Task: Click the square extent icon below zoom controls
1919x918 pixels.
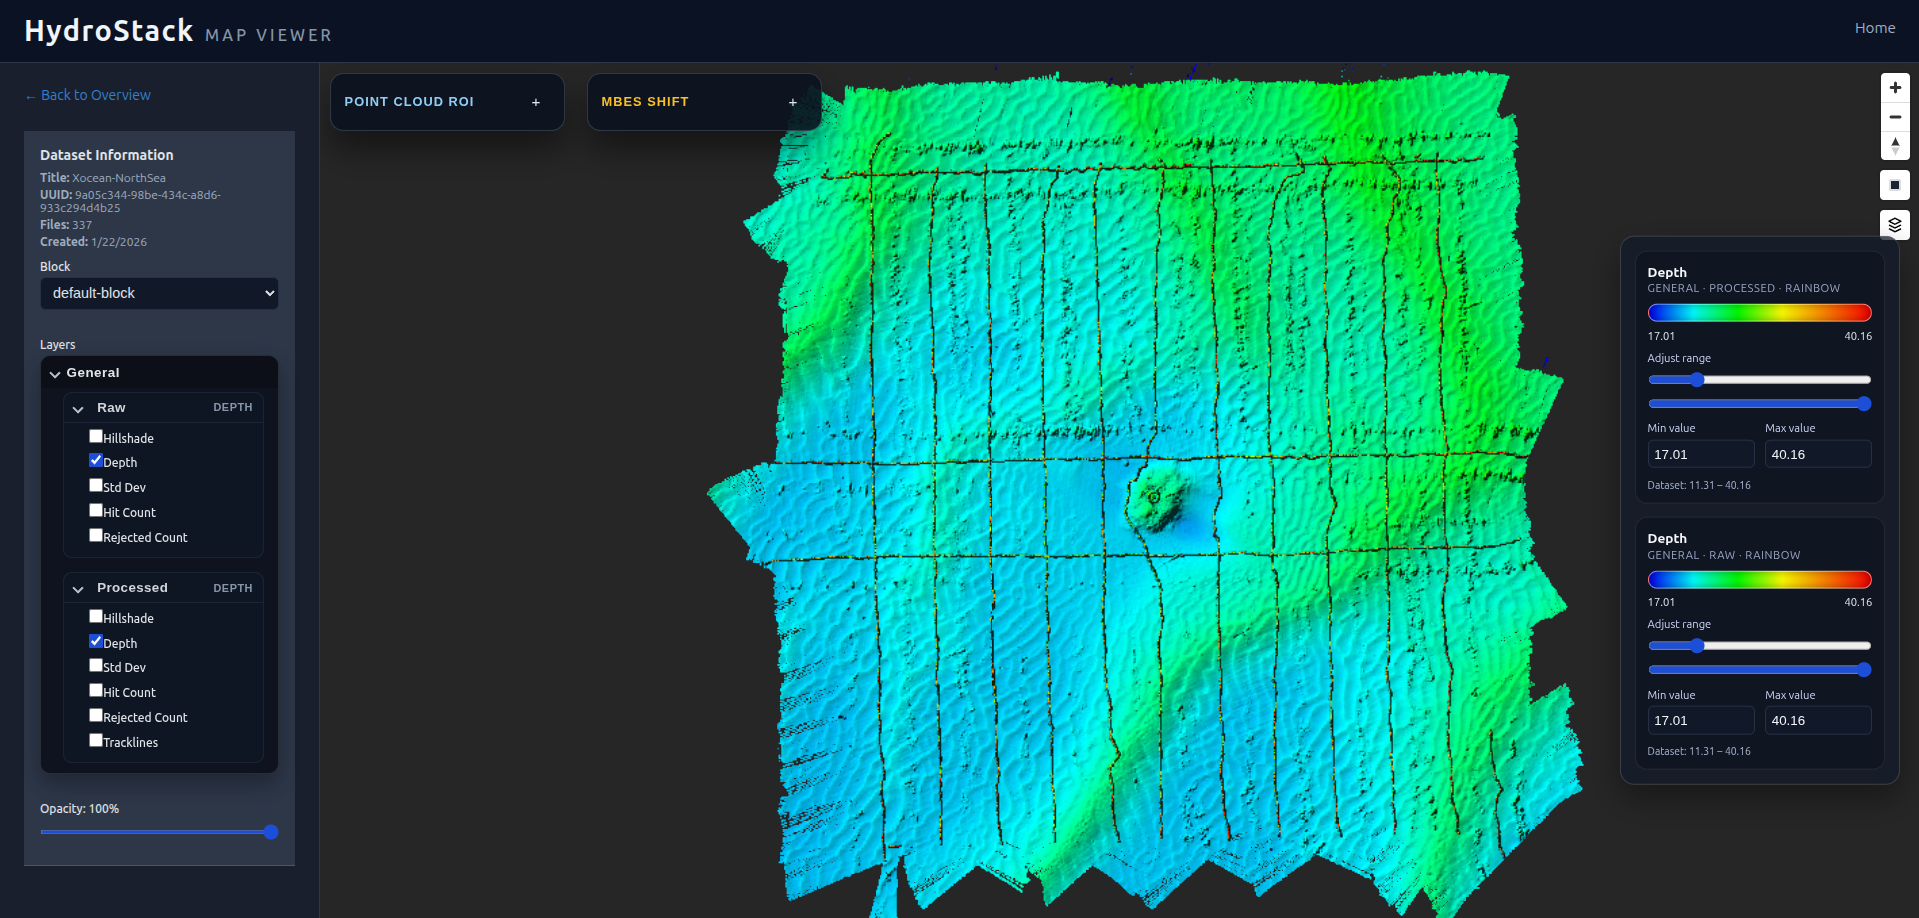Action: pos(1895,184)
